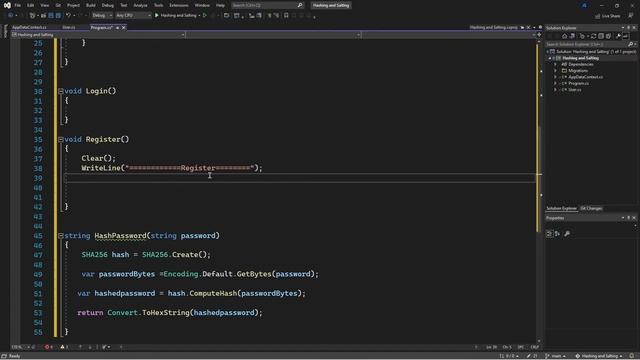Click the Home icon in Solution Explorer toolbar

564,36
